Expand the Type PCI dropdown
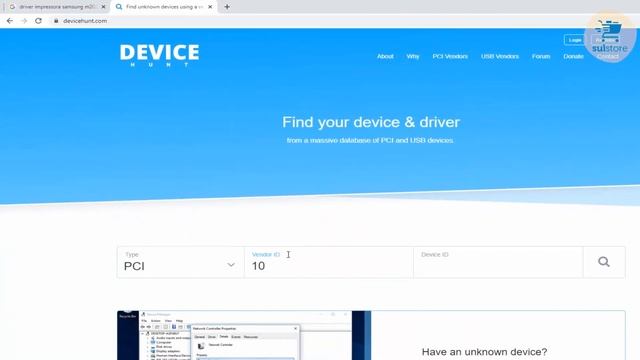The width and height of the screenshot is (640, 360). tap(180, 262)
